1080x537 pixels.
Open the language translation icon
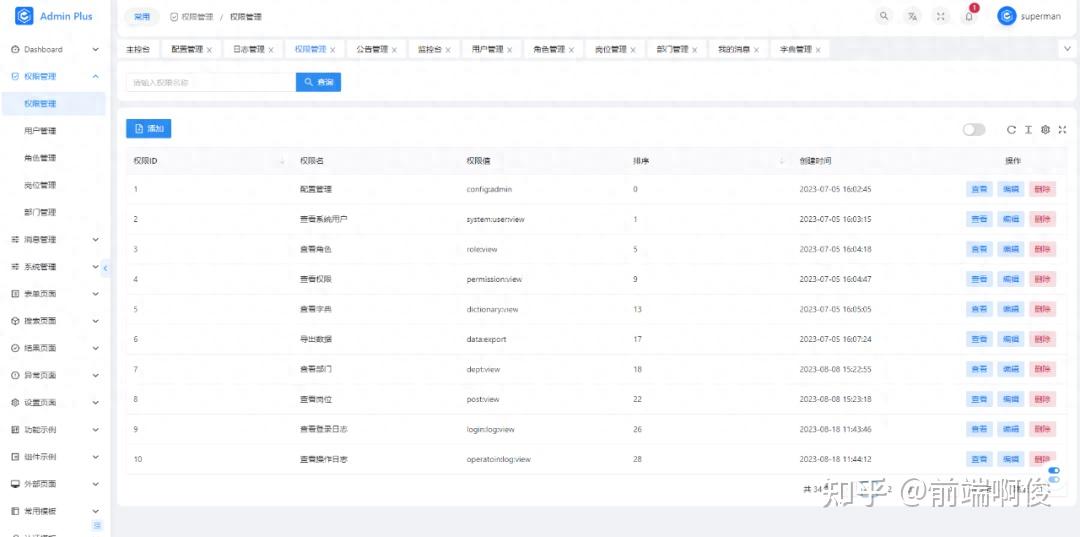pyautogui.click(x=912, y=17)
